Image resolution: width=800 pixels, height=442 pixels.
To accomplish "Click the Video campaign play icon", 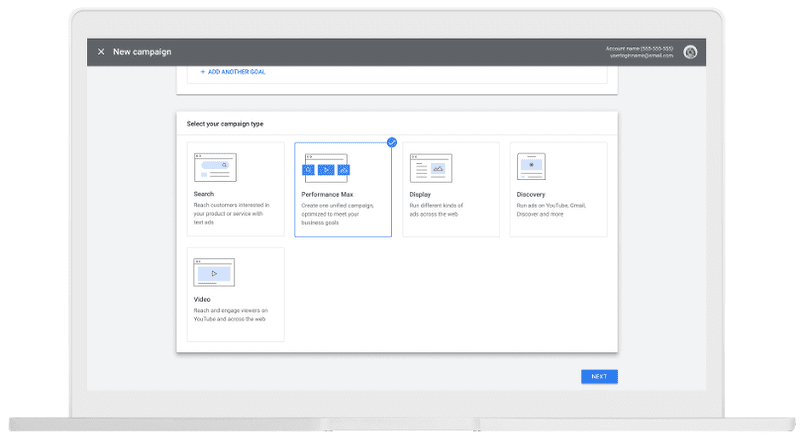I will pos(214,273).
